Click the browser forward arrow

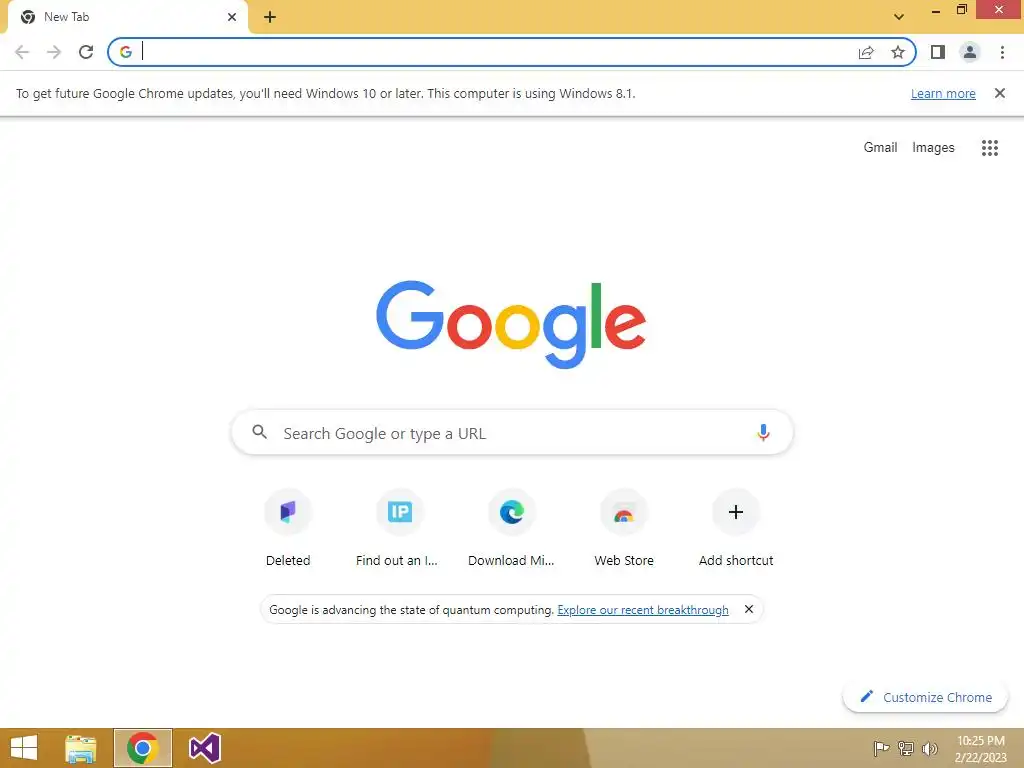54,52
